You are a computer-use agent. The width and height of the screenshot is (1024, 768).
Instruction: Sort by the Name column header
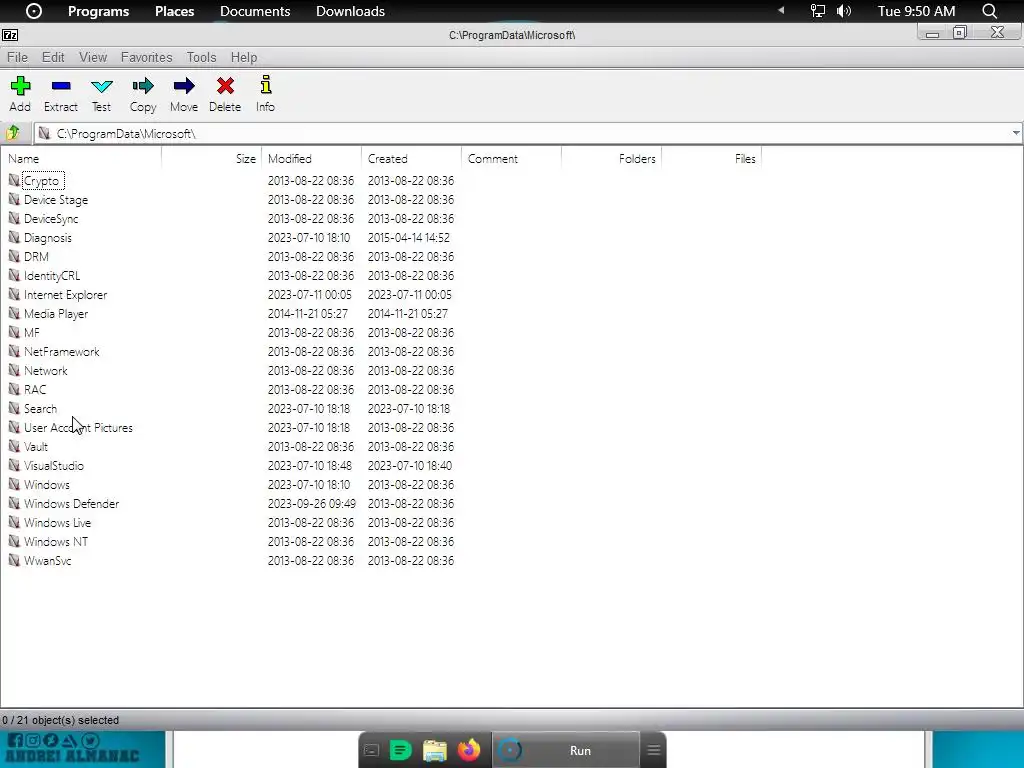click(x=81, y=159)
